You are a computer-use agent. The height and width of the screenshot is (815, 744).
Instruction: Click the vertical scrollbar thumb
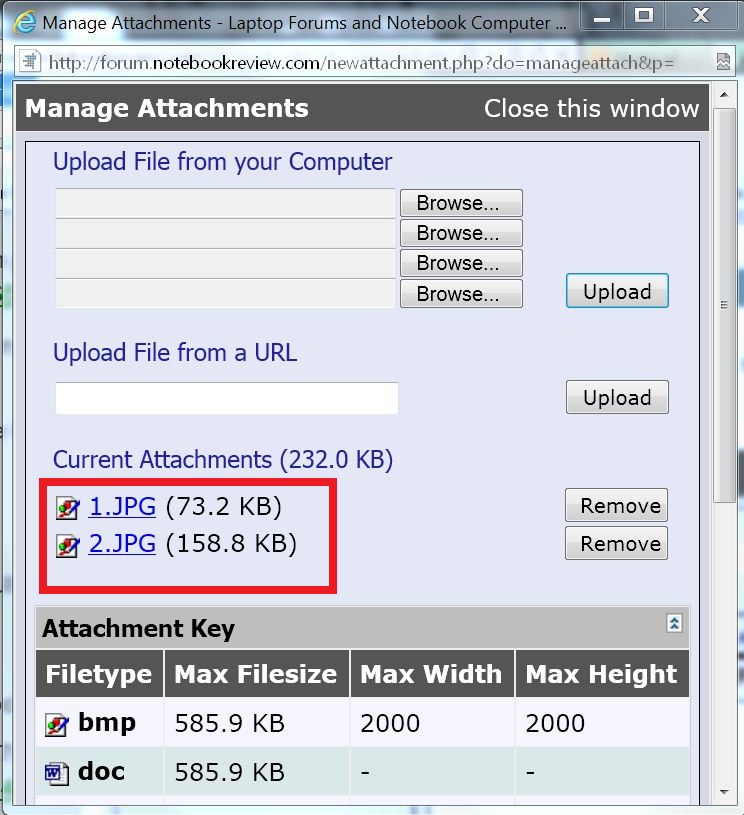point(724,305)
